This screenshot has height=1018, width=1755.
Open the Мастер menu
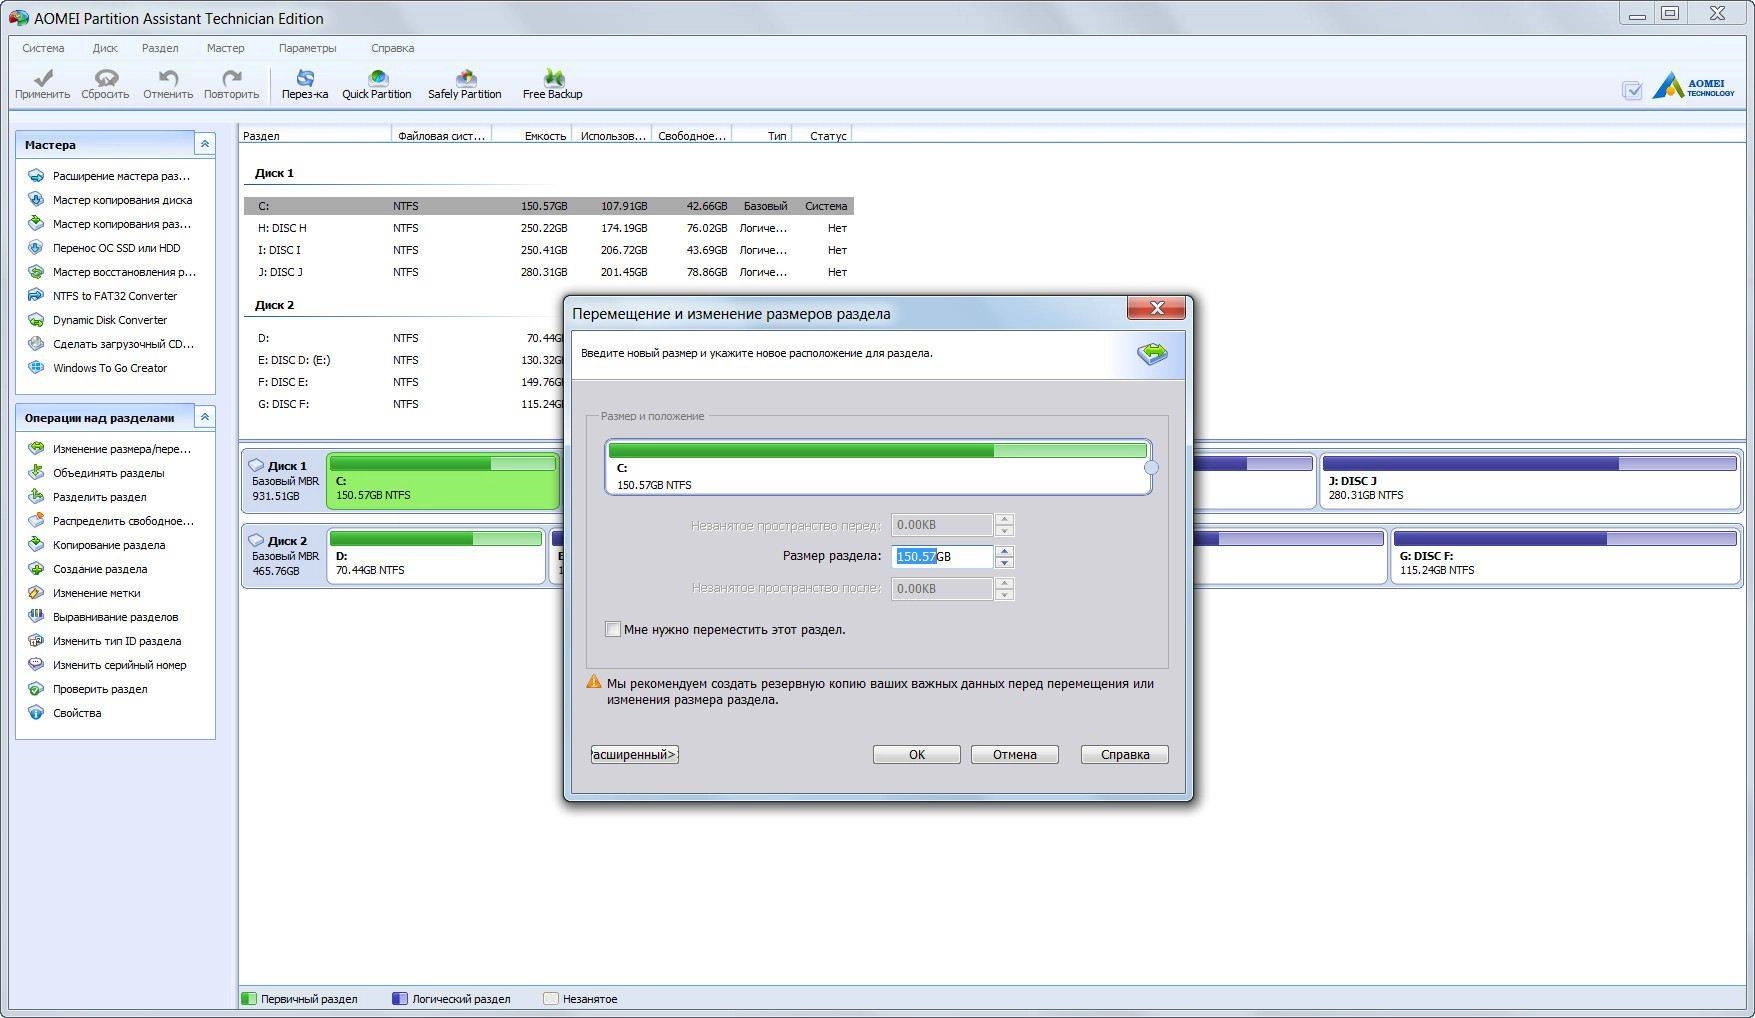(x=225, y=48)
